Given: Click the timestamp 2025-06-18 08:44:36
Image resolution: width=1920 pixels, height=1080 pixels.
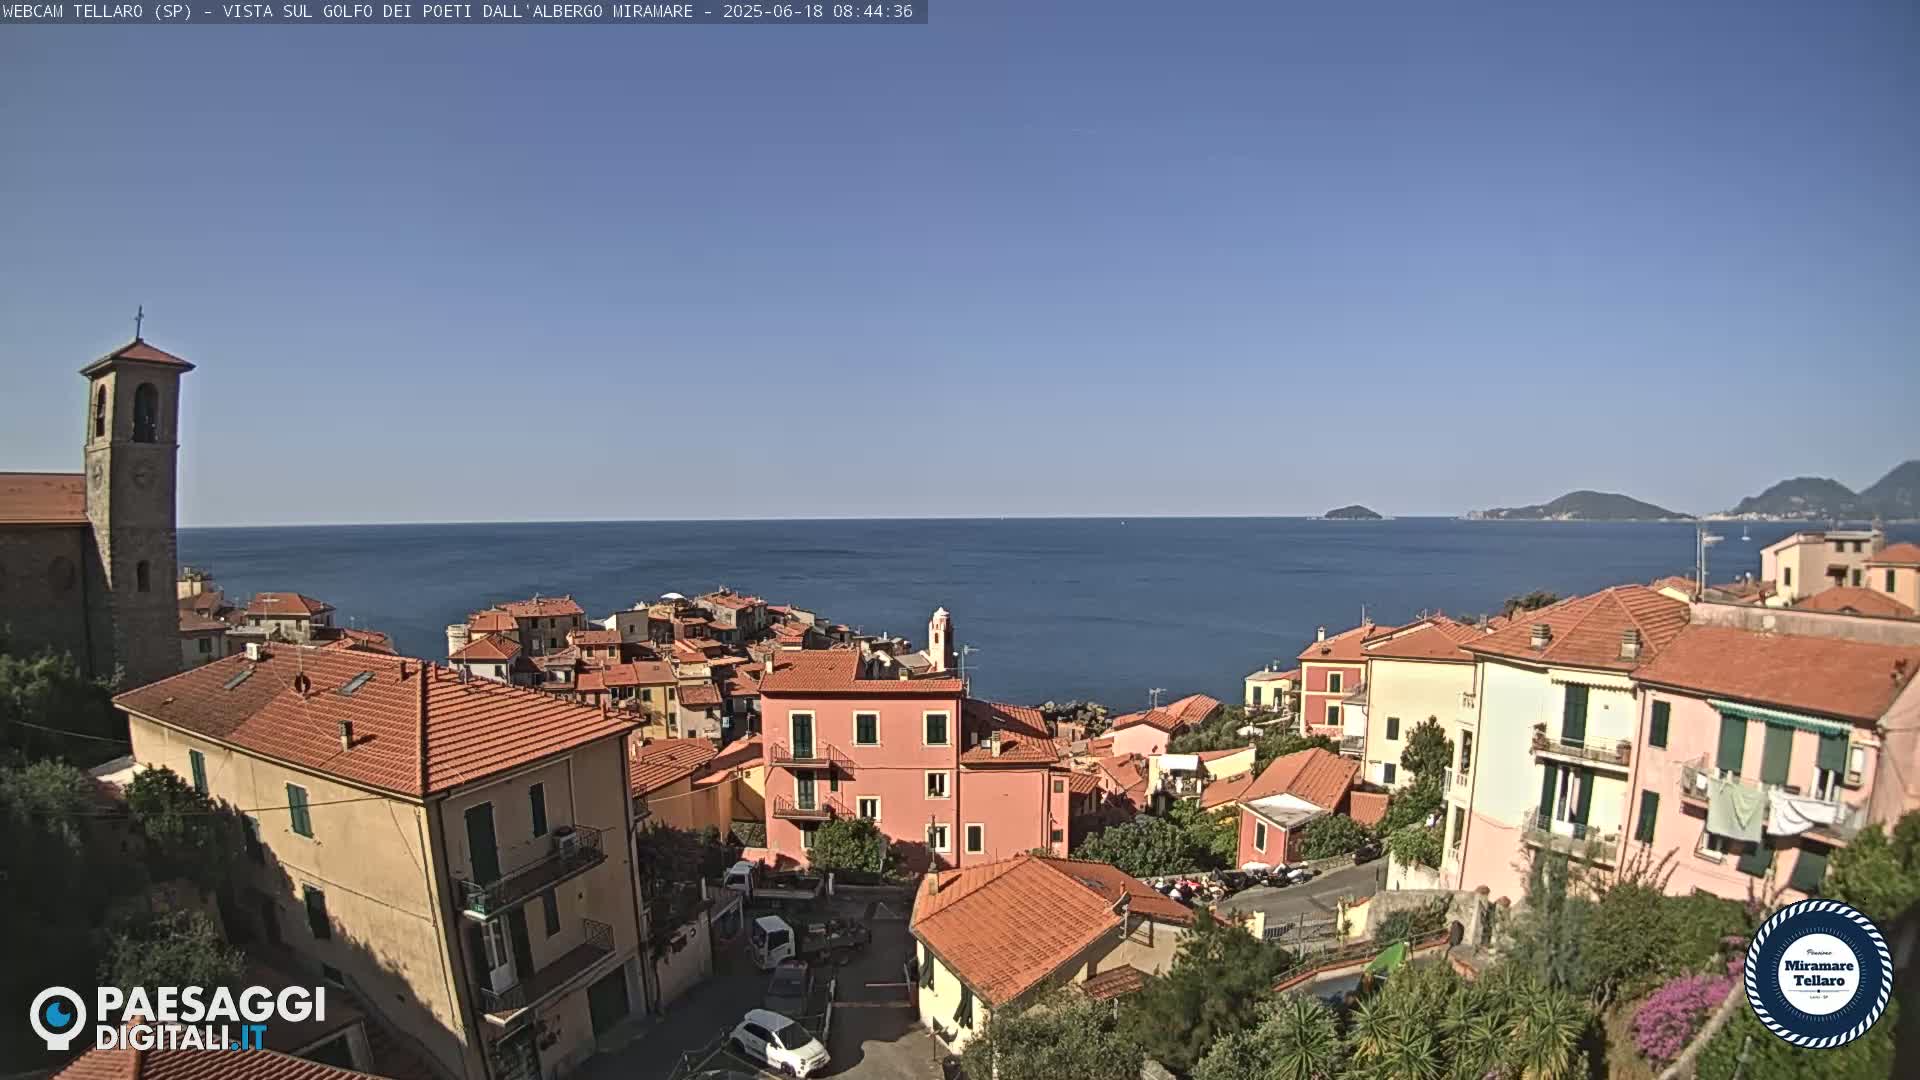Looking at the screenshot, I should [x=817, y=11].
